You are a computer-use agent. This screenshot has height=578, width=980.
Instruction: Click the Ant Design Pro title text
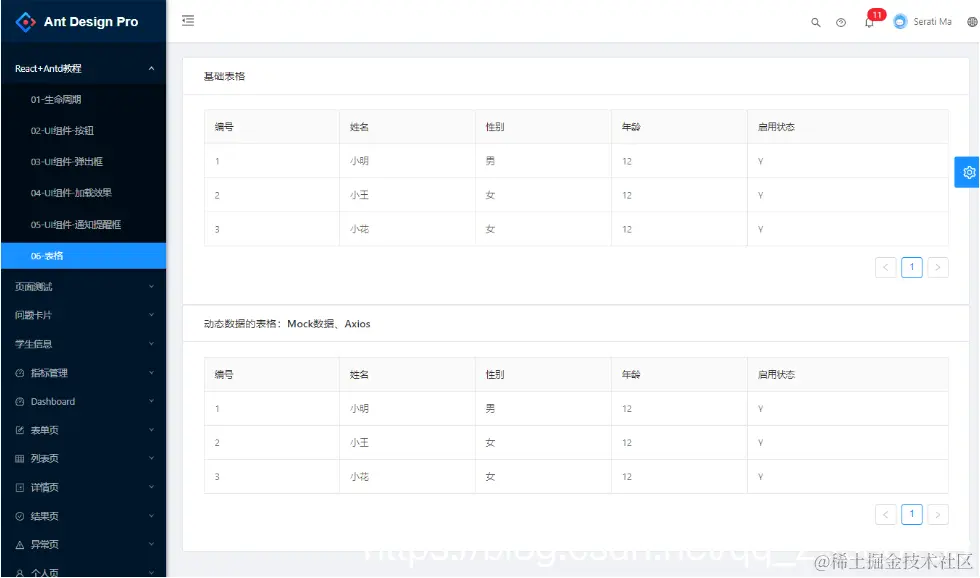point(91,22)
